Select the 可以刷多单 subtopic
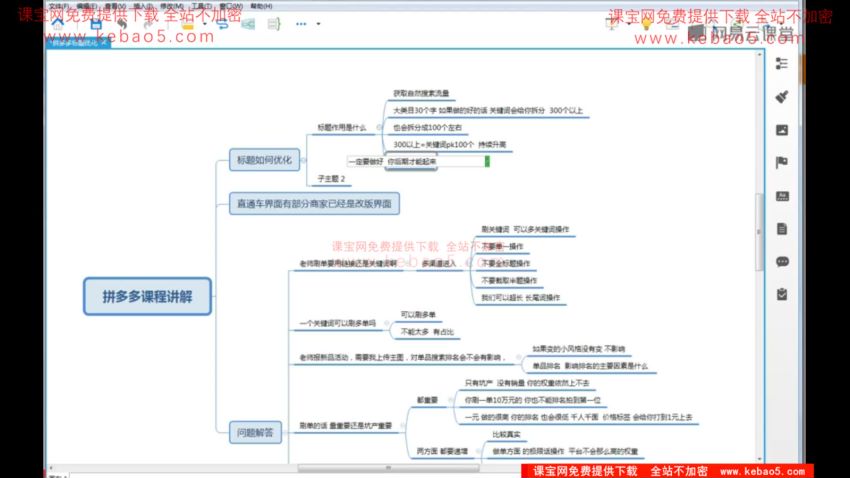 [418, 315]
